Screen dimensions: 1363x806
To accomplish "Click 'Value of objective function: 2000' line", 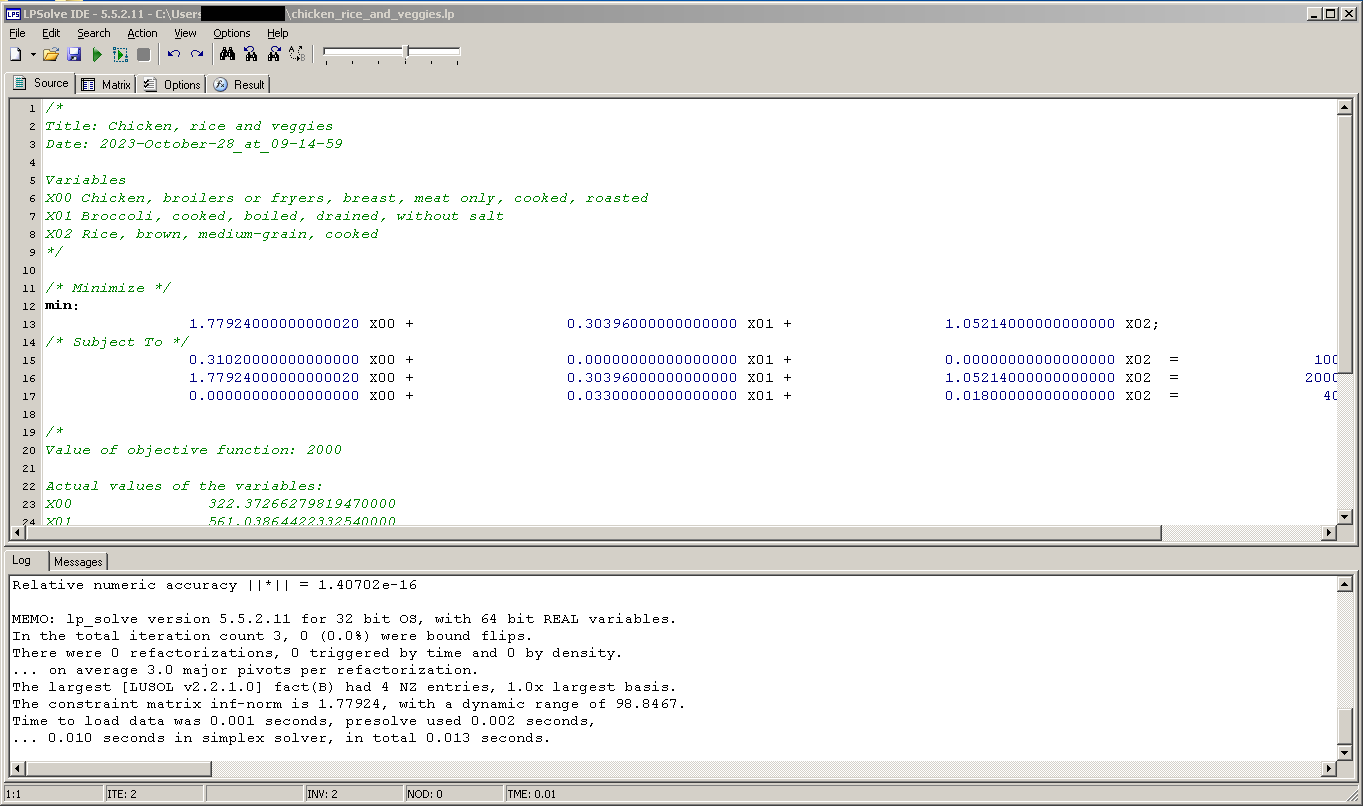I will pos(194,450).
